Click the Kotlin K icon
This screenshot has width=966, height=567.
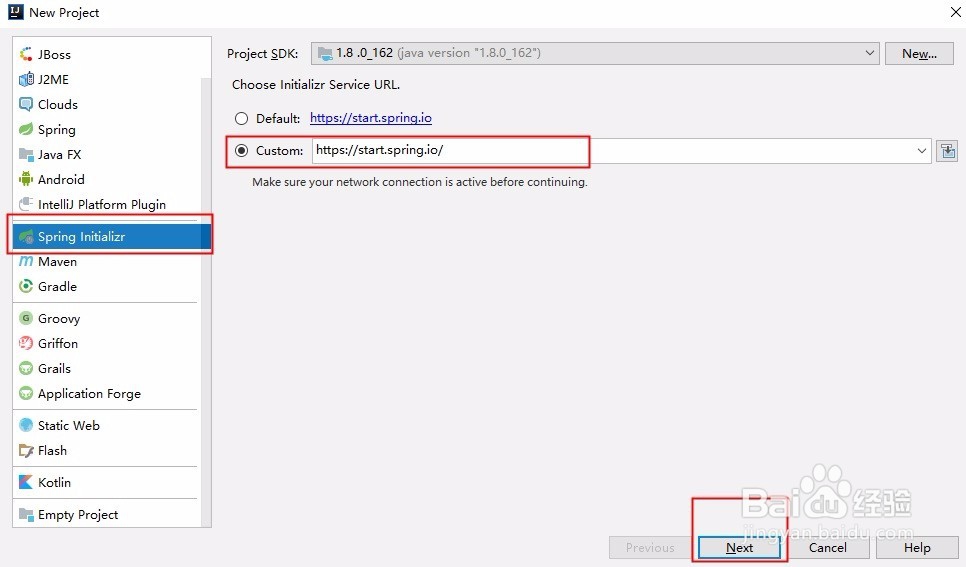[26, 483]
